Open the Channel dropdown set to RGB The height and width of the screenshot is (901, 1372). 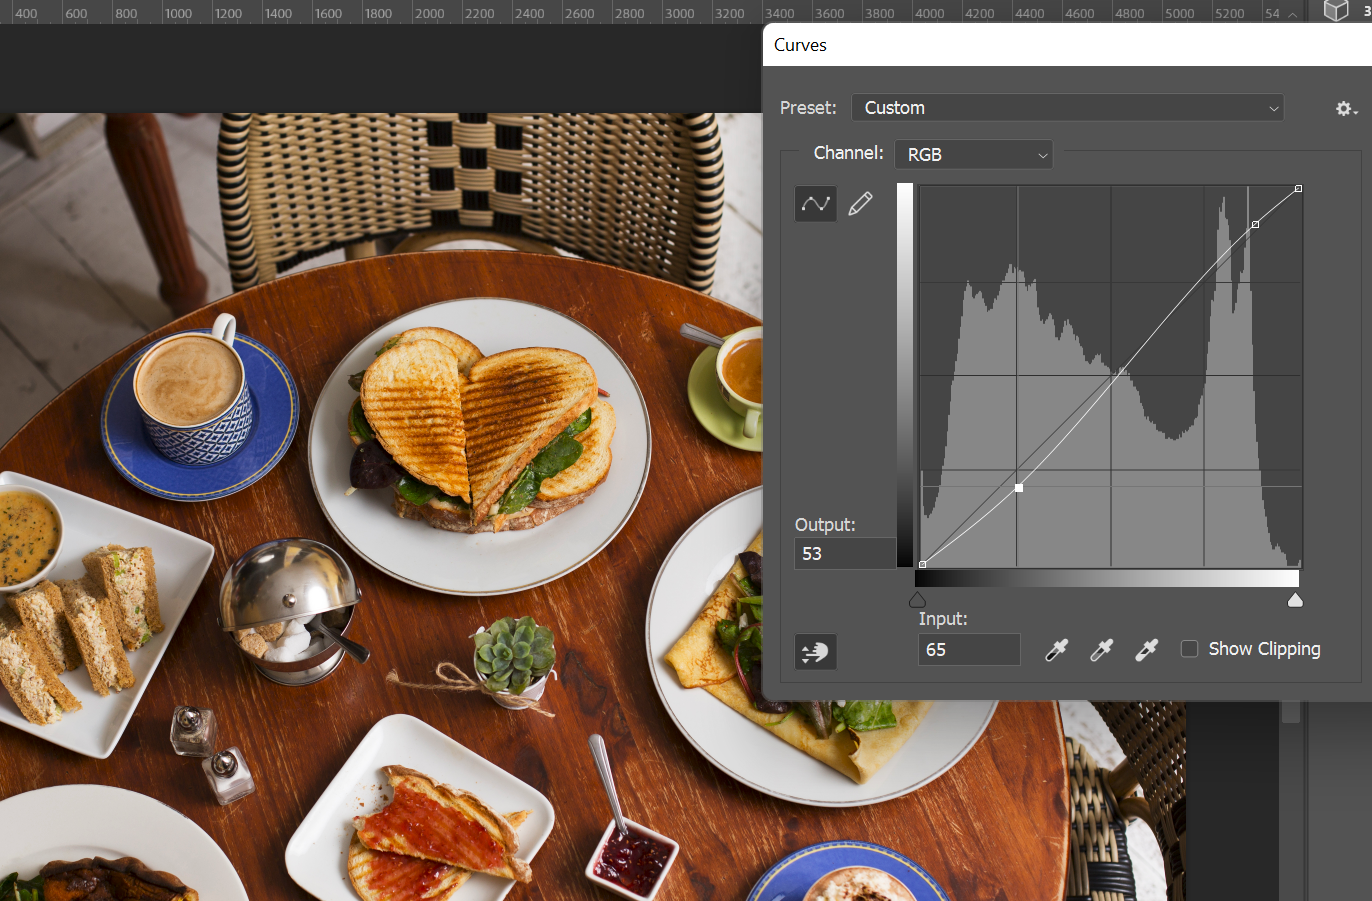[973, 154]
